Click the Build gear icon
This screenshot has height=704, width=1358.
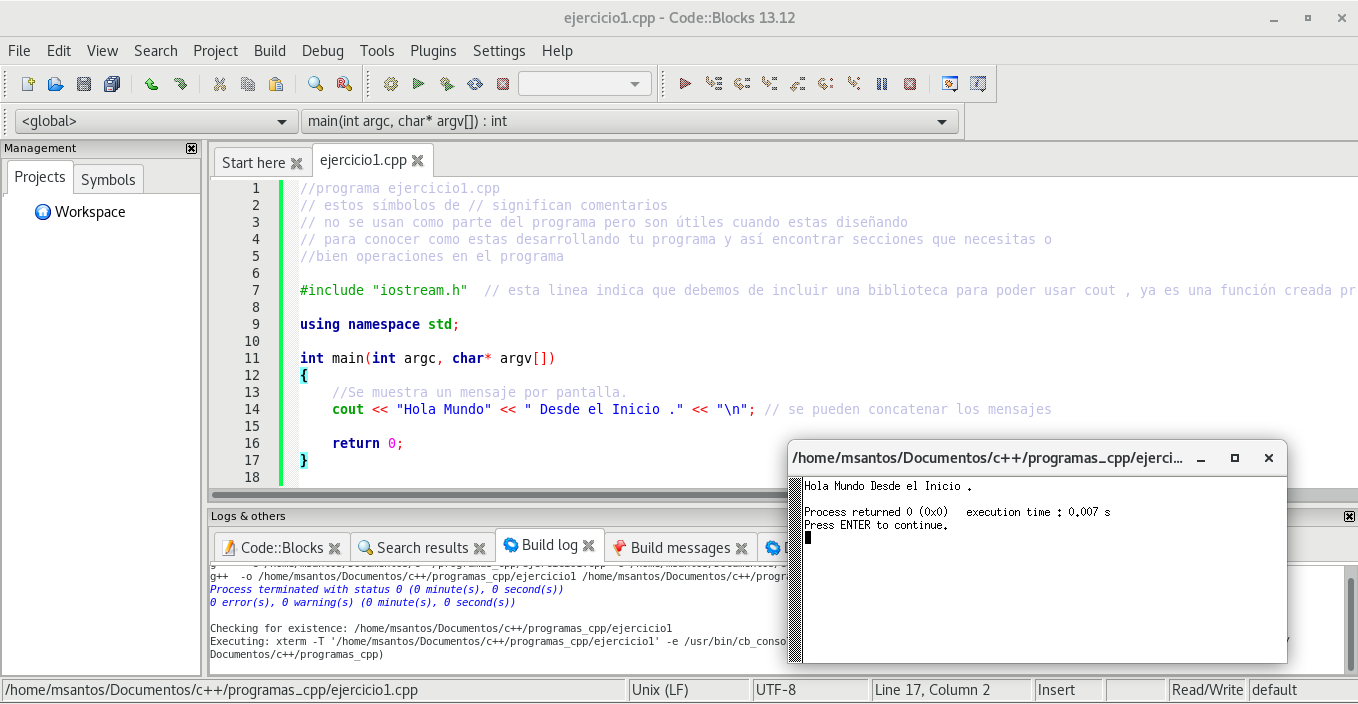(391, 84)
